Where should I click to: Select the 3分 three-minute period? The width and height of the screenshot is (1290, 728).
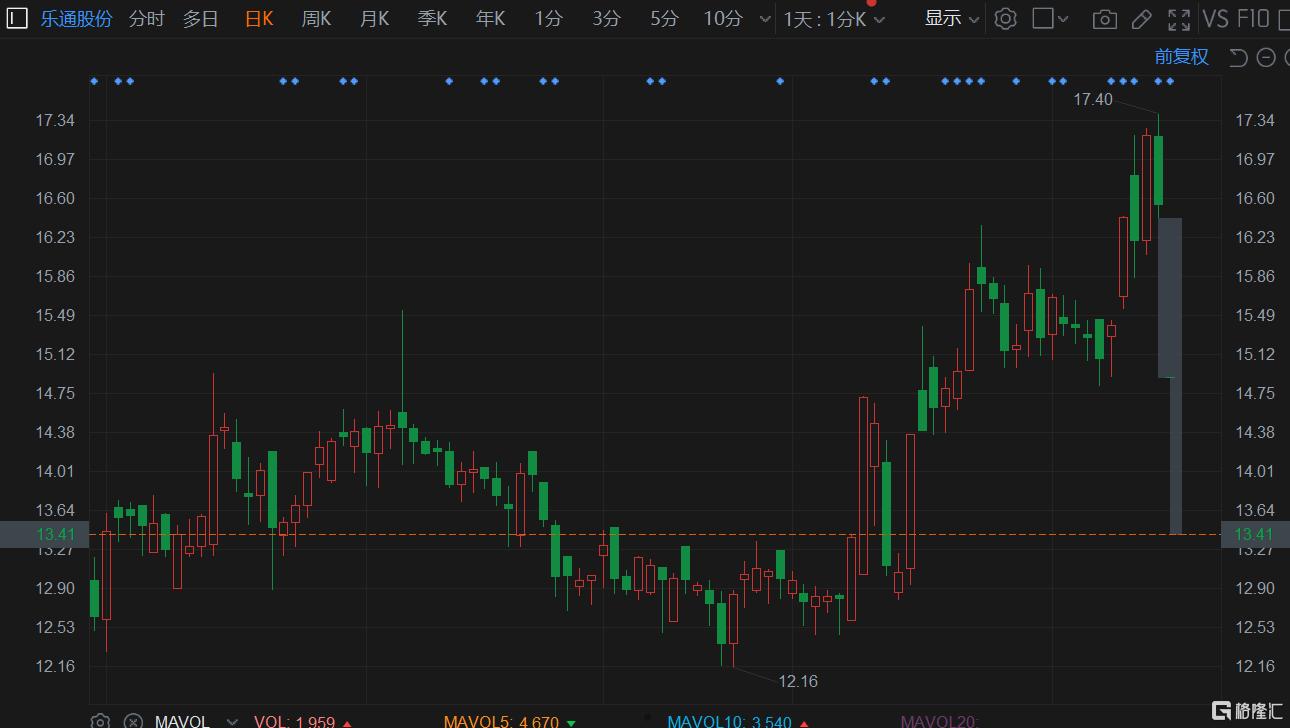point(606,19)
